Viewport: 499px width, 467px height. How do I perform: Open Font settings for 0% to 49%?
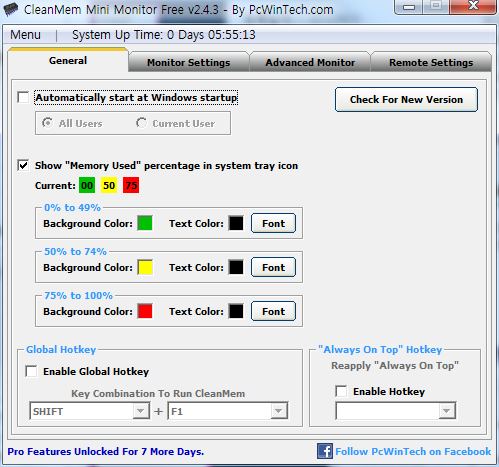[273, 223]
